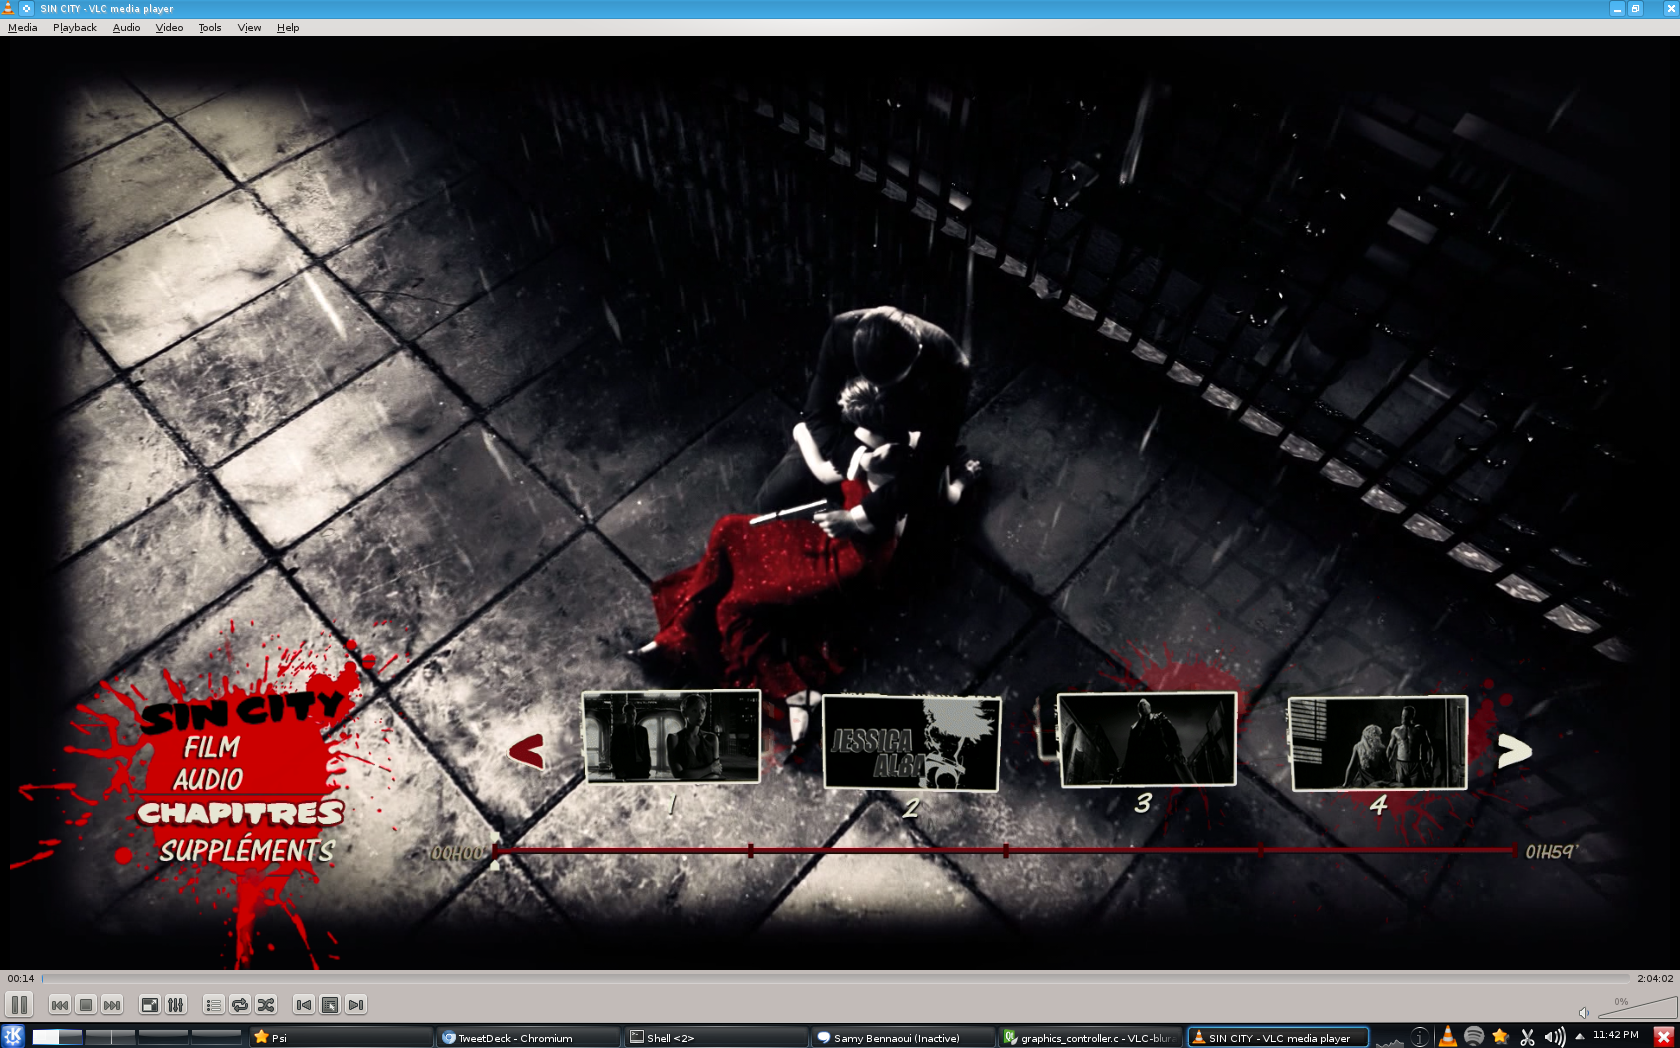This screenshot has height=1048, width=1680.
Task: Click SIN CITY VLC taskbar entry
Action: point(1278,1037)
